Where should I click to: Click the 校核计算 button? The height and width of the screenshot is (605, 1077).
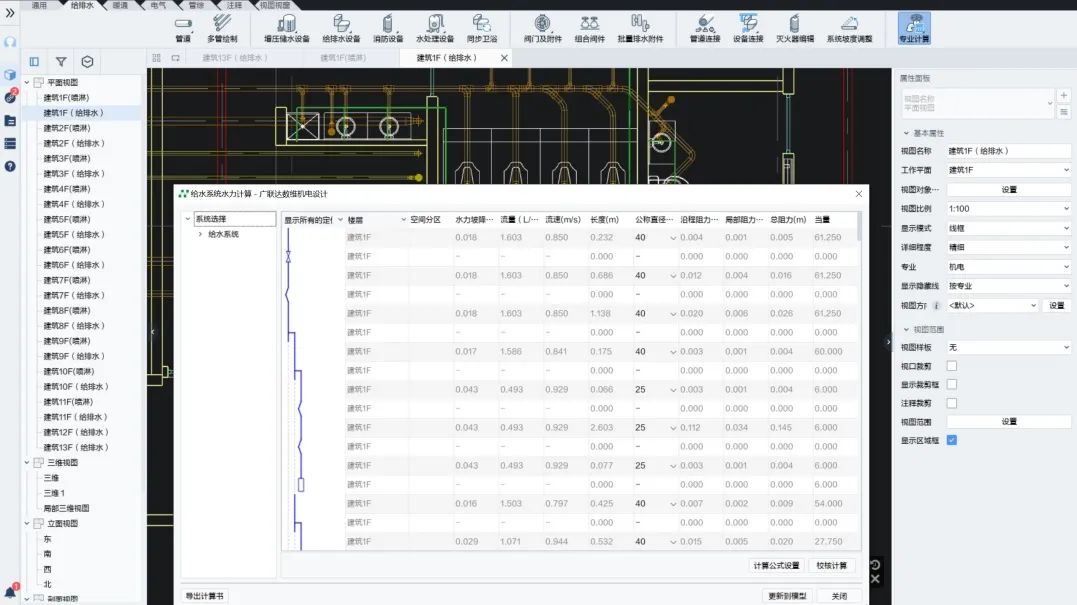pos(832,566)
